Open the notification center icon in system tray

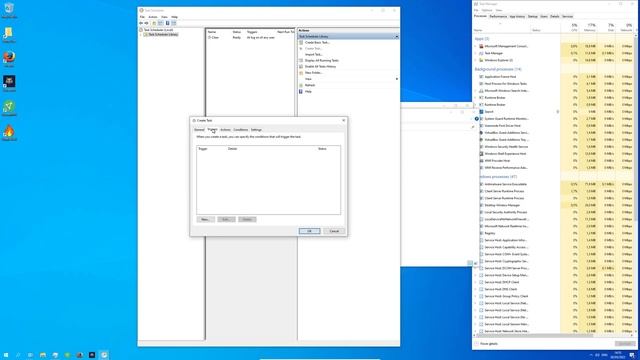click(x=632, y=356)
